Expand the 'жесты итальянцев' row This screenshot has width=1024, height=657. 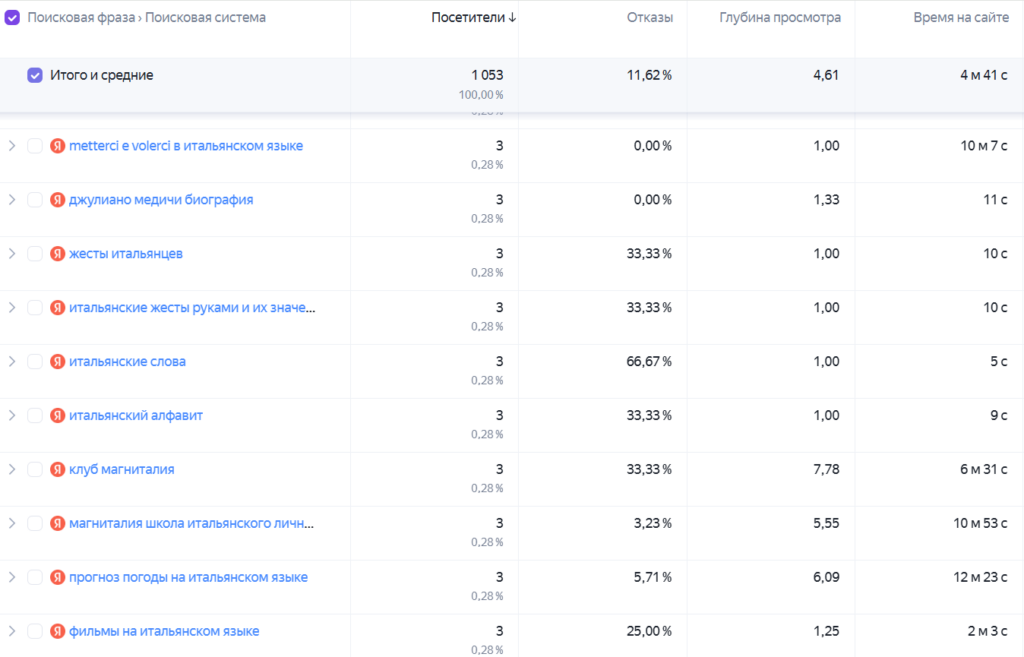(x=12, y=253)
